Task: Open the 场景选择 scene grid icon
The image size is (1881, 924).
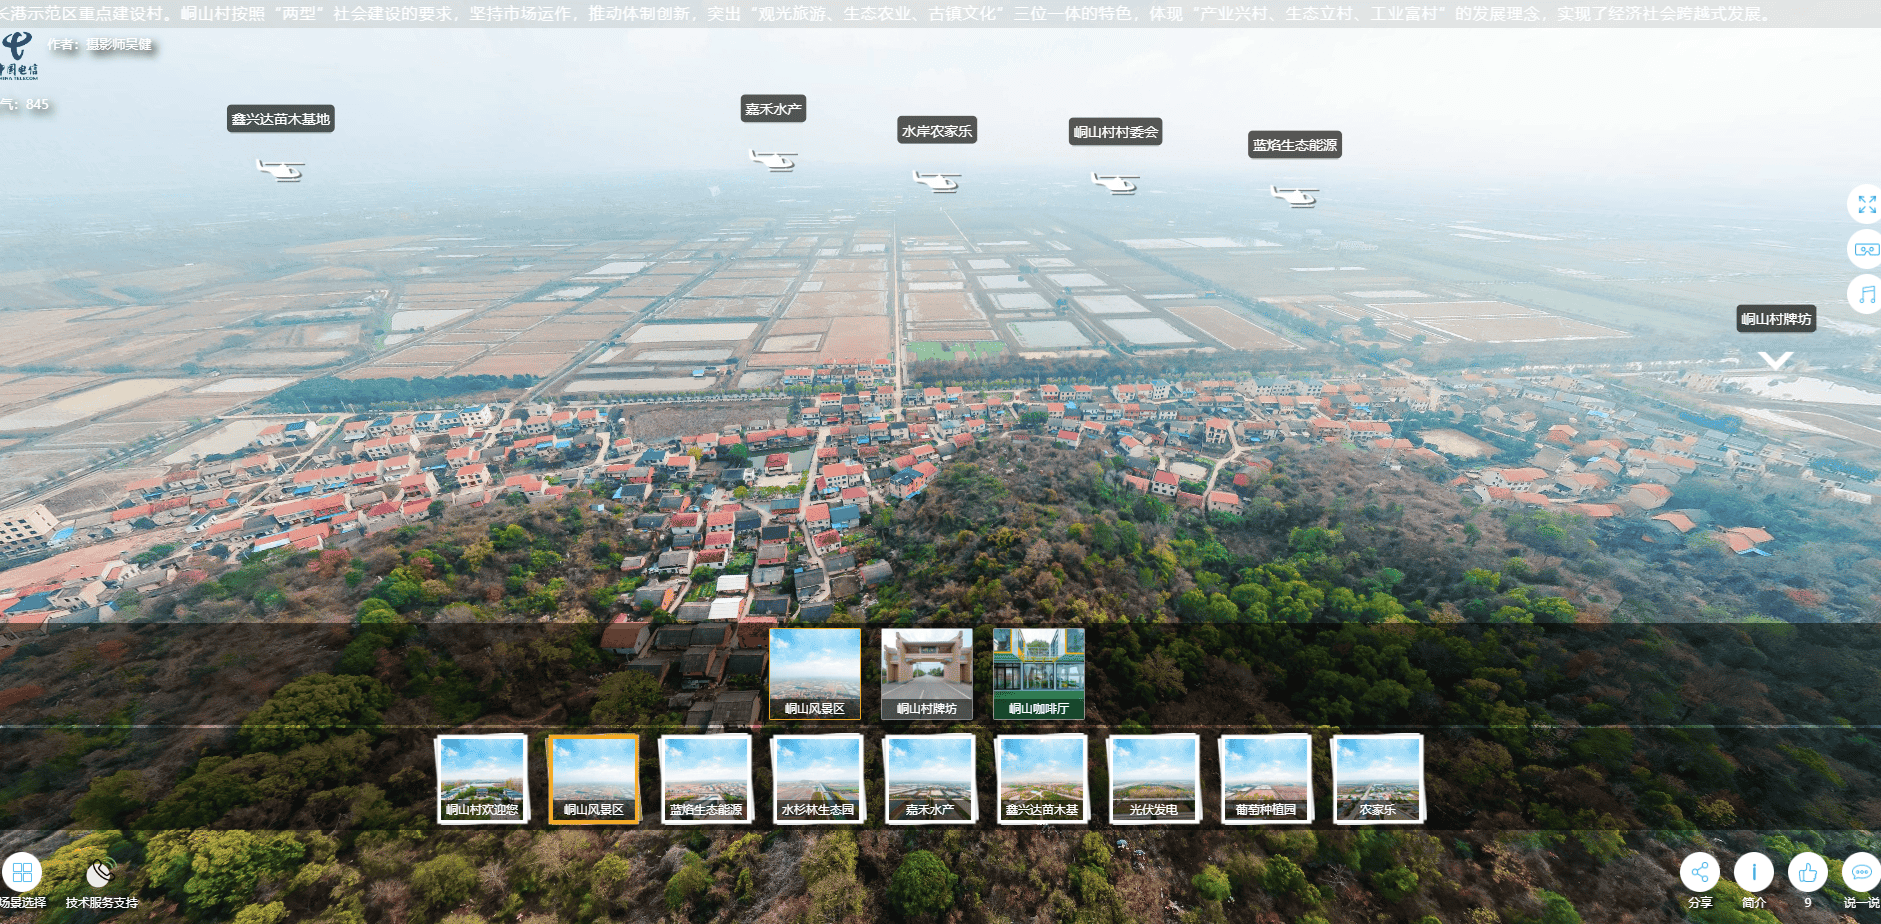Action: 22,872
